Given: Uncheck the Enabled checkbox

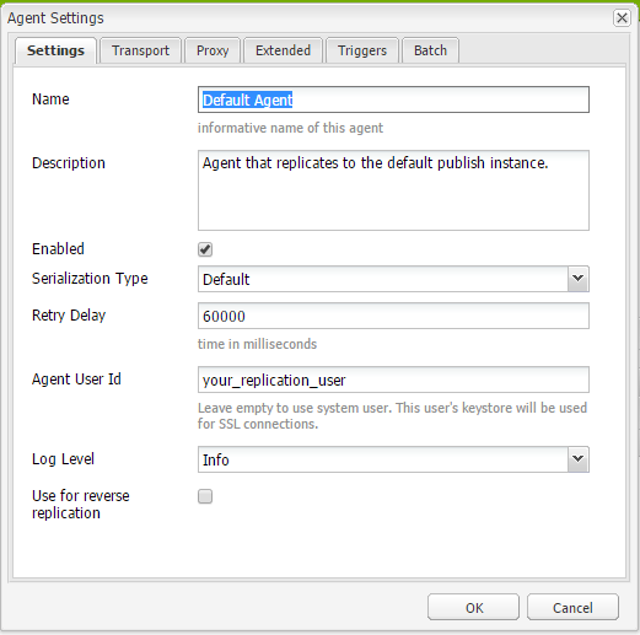Looking at the screenshot, I should point(205,249).
